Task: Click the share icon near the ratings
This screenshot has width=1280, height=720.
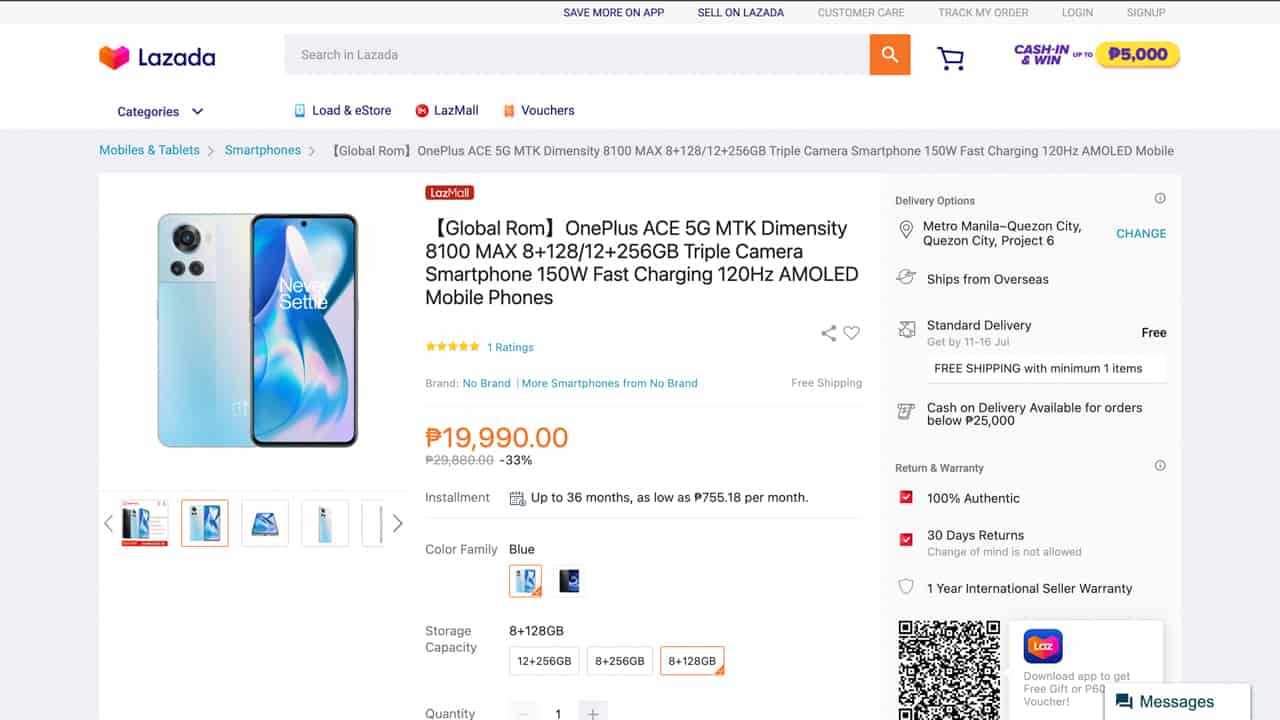Action: (827, 333)
